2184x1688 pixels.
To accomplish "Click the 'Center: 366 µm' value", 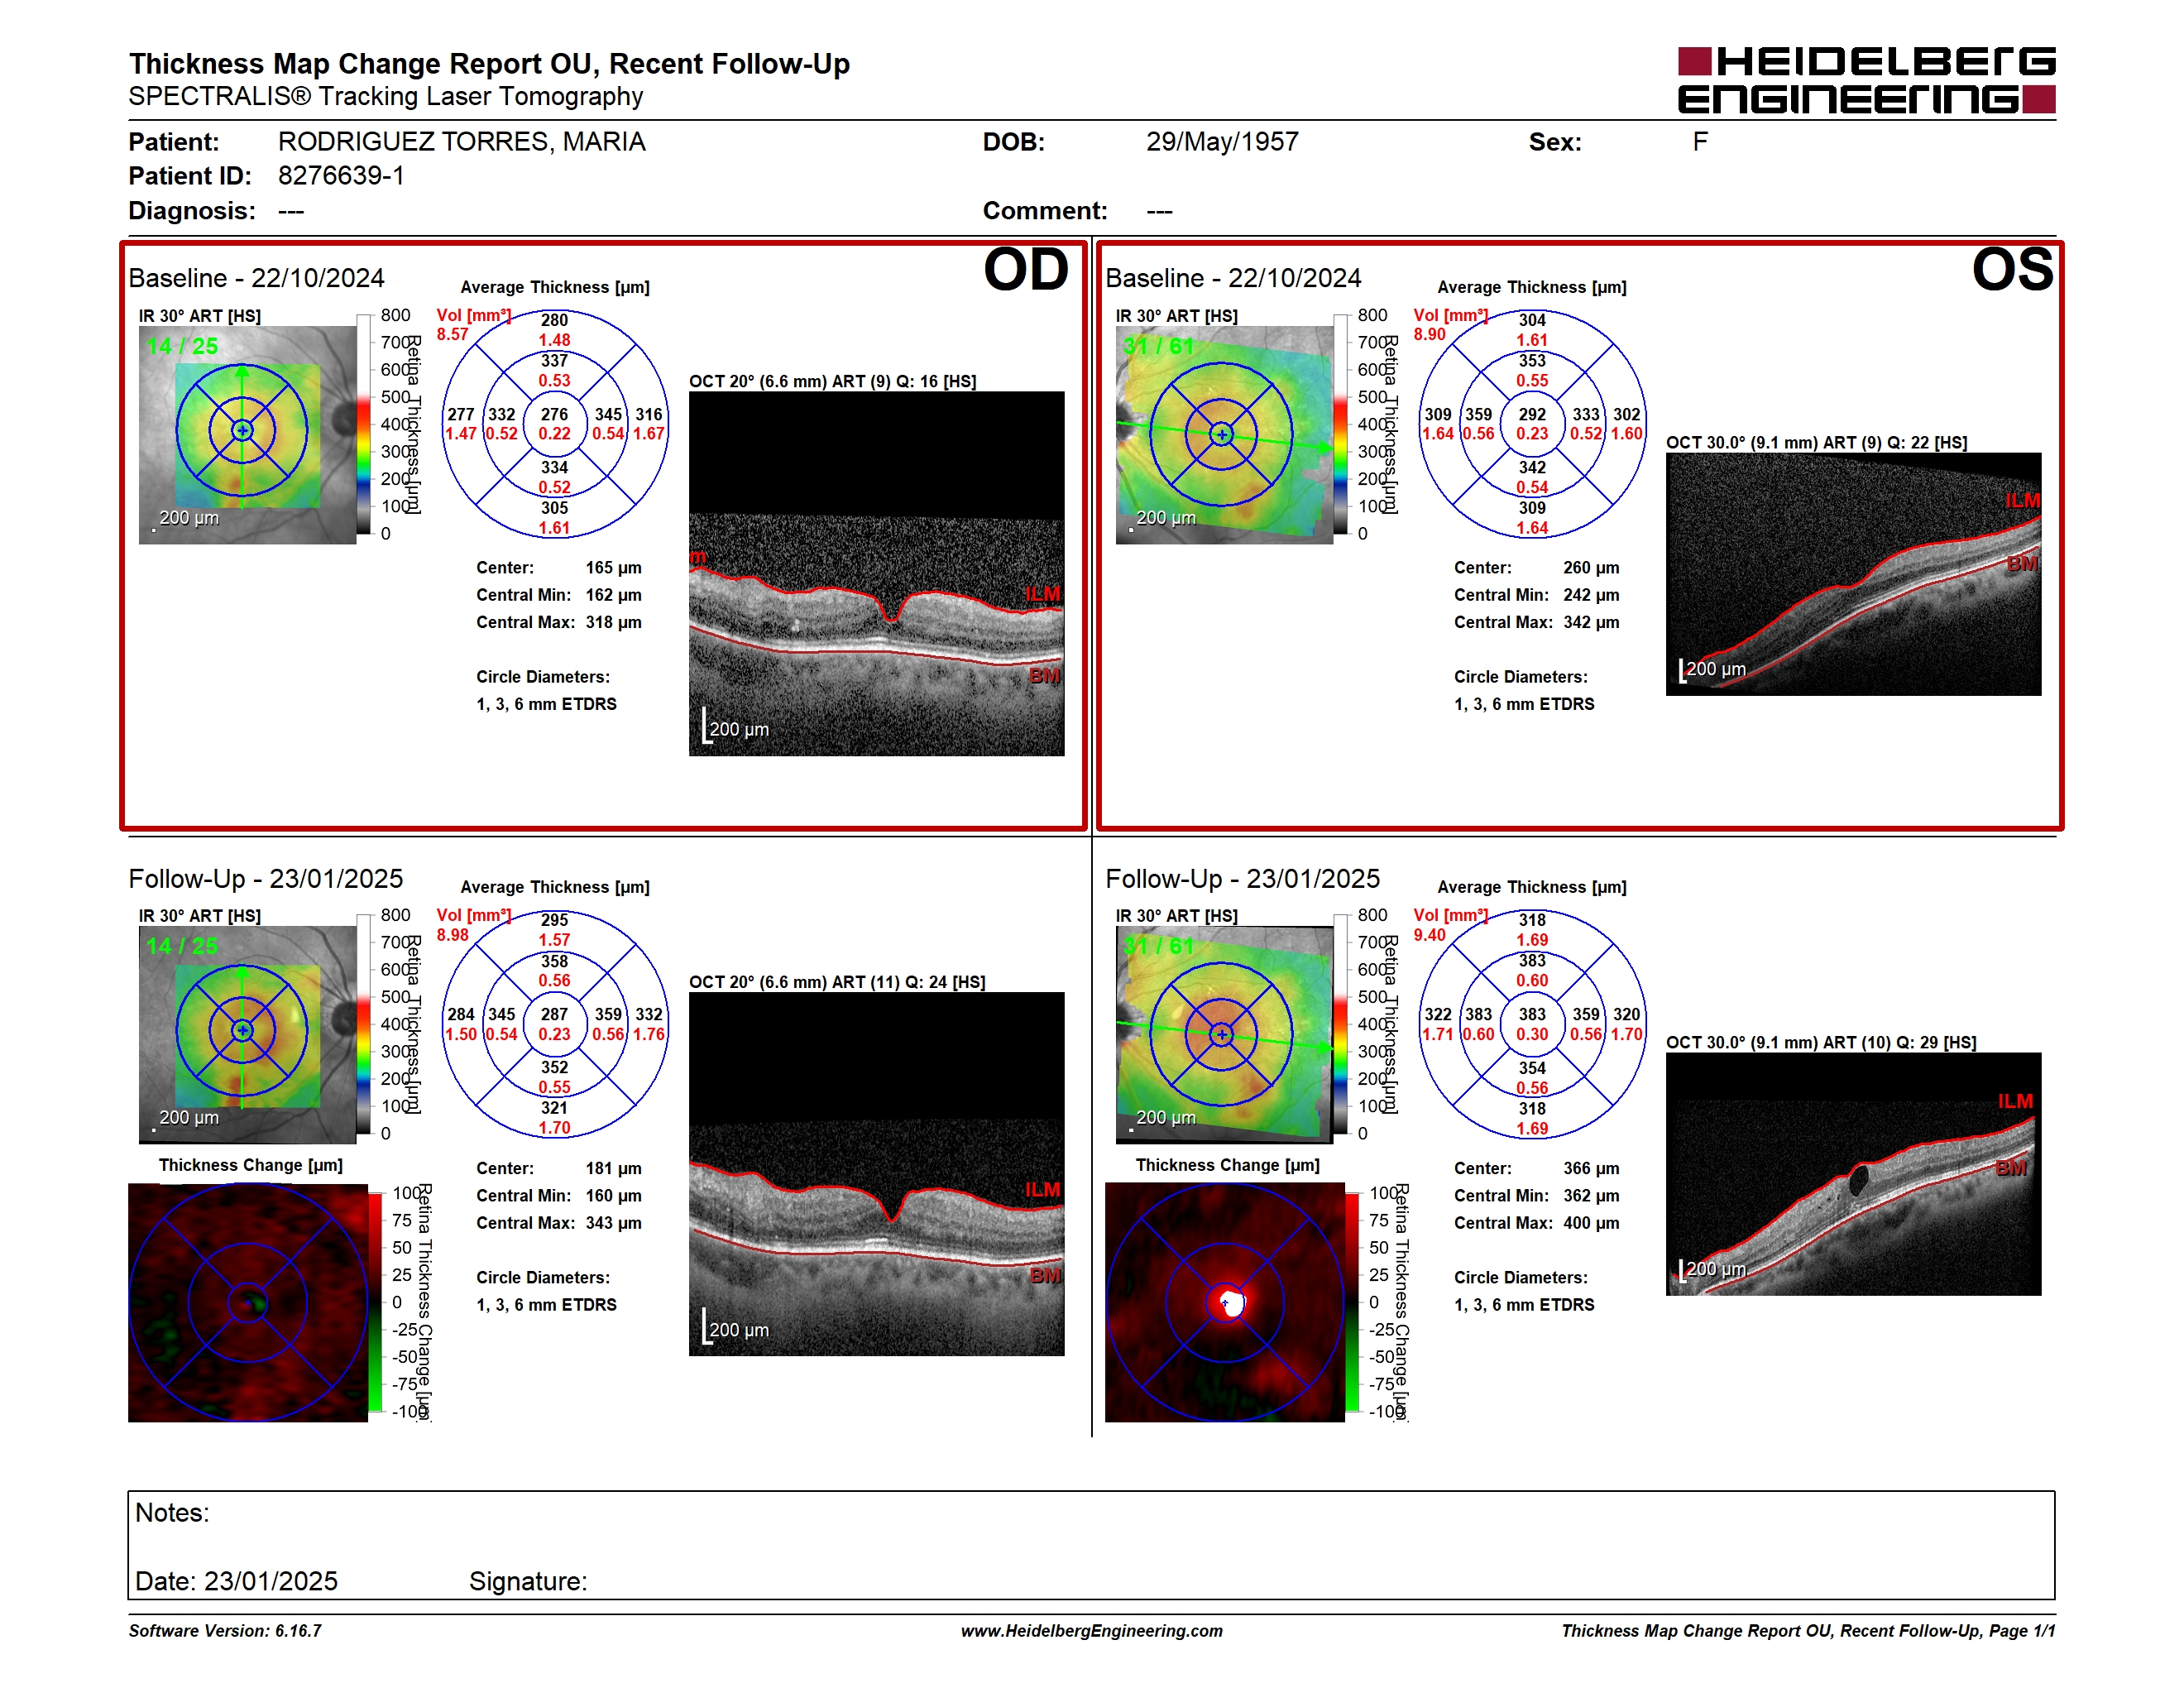I will pyautogui.click(x=1591, y=1168).
